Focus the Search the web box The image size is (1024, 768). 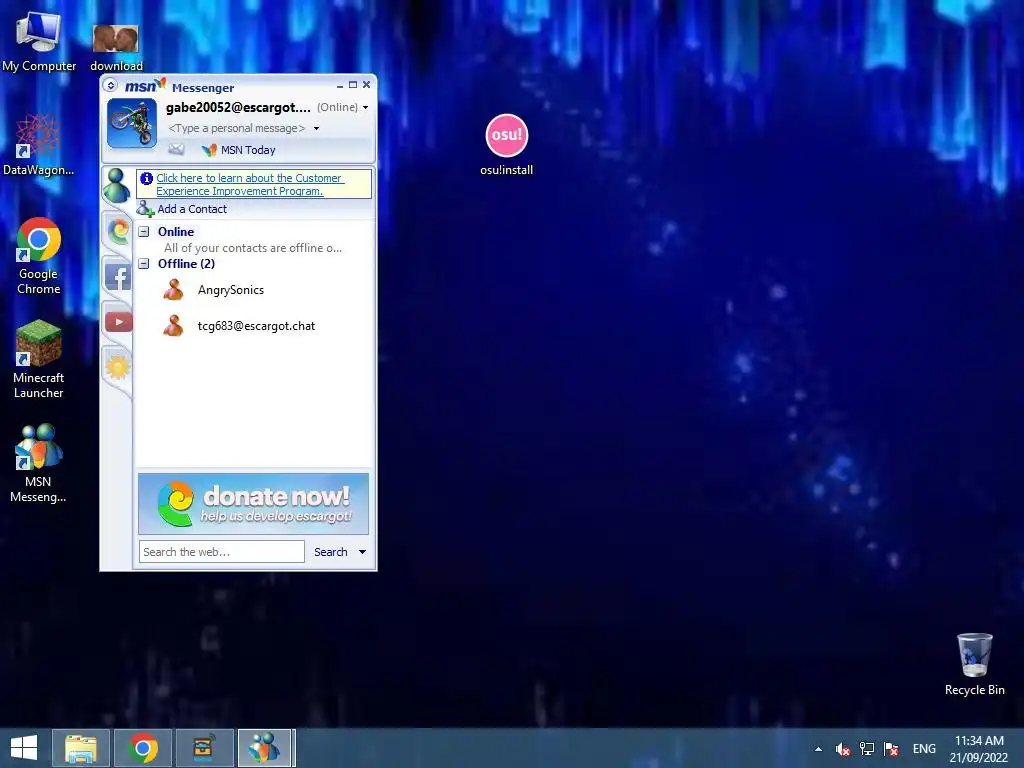221,552
